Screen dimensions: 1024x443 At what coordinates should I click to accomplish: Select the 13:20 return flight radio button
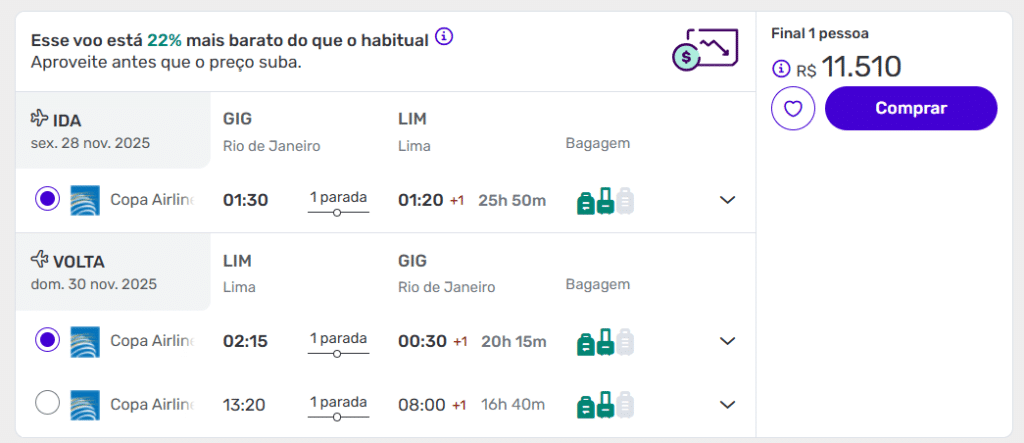coord(47,404)
